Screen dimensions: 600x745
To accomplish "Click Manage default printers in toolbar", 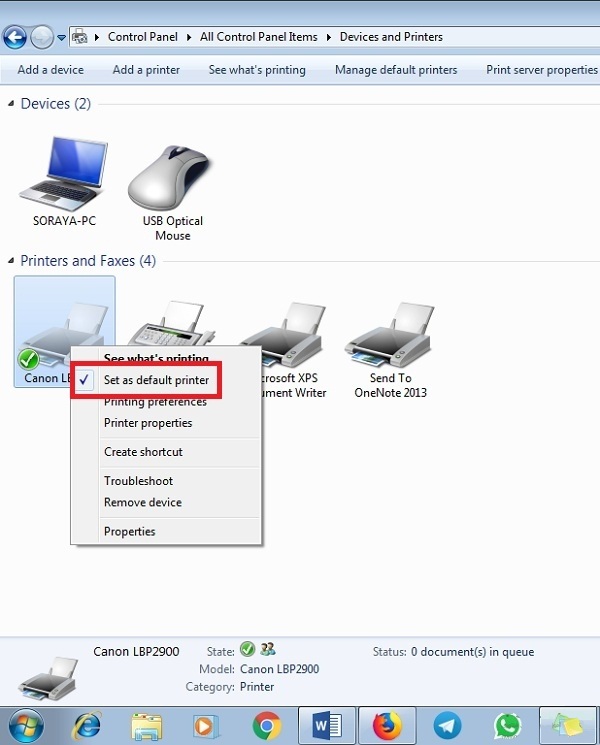I will (x=396, y=70).
